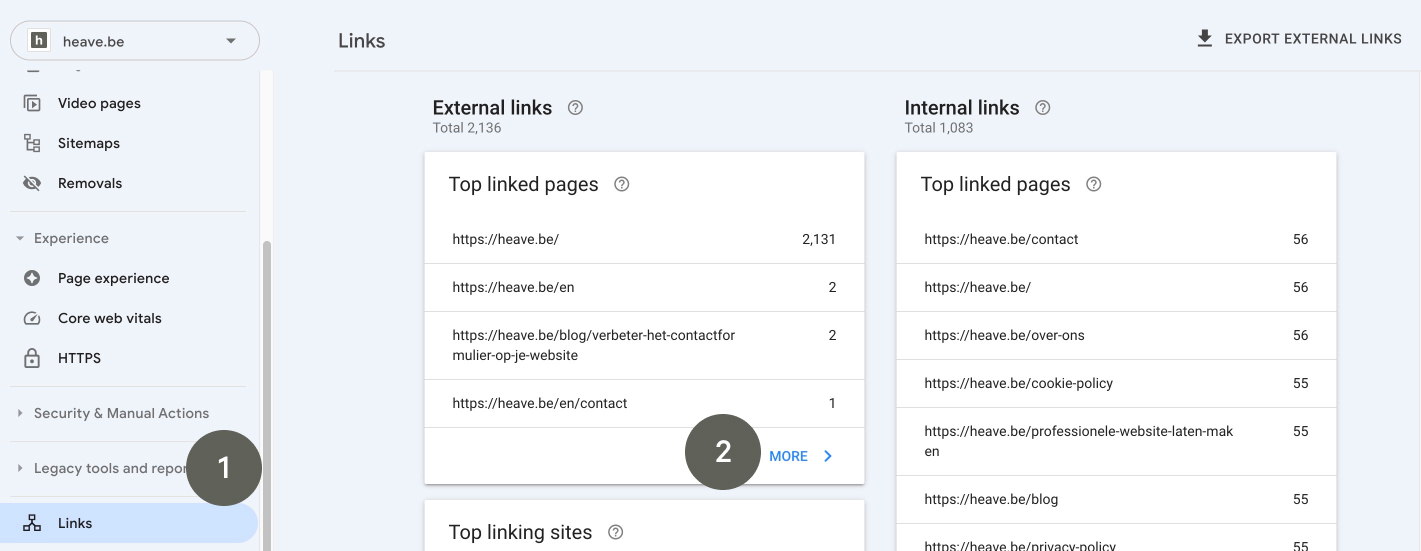Click the Page experience icon
The width and height of the screenshot is (1421, 551).
(x=32, y=278)
